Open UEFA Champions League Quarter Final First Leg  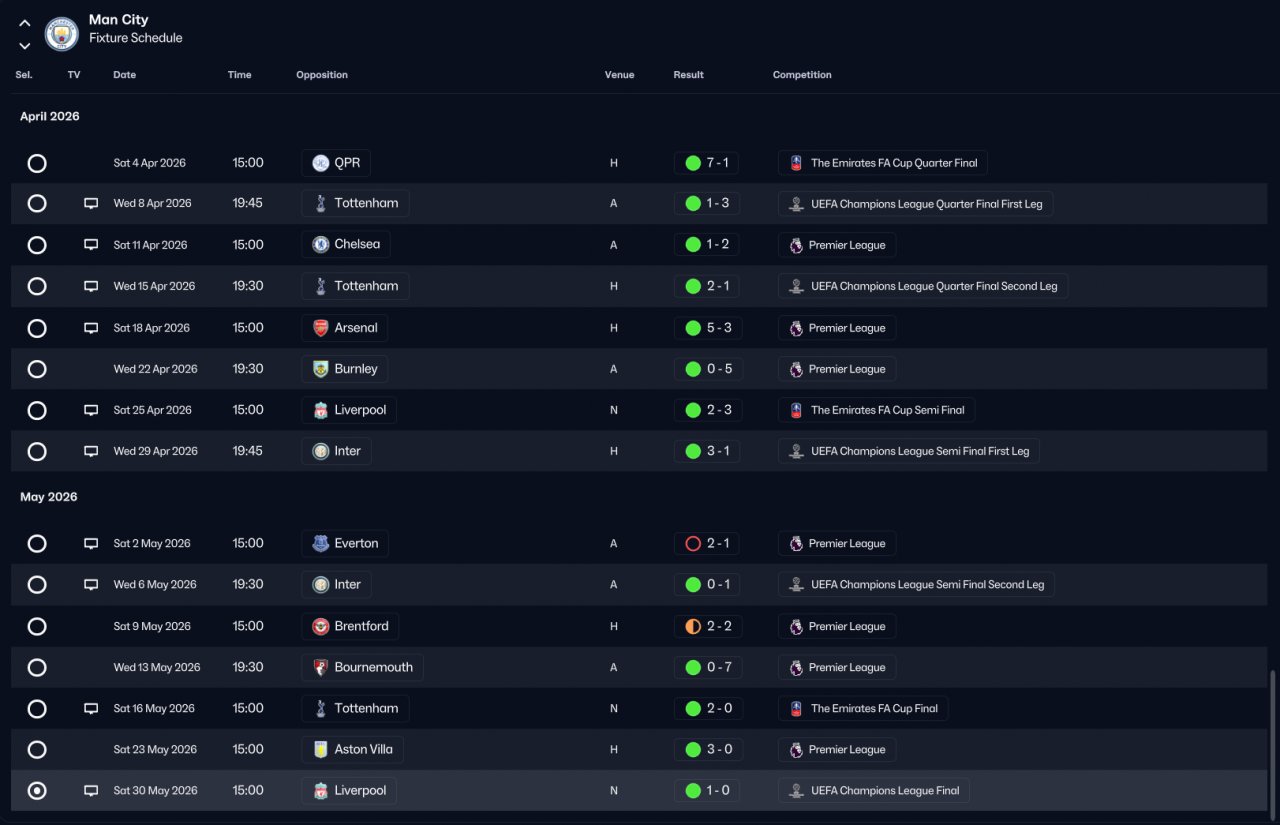(x=915, y=204)
